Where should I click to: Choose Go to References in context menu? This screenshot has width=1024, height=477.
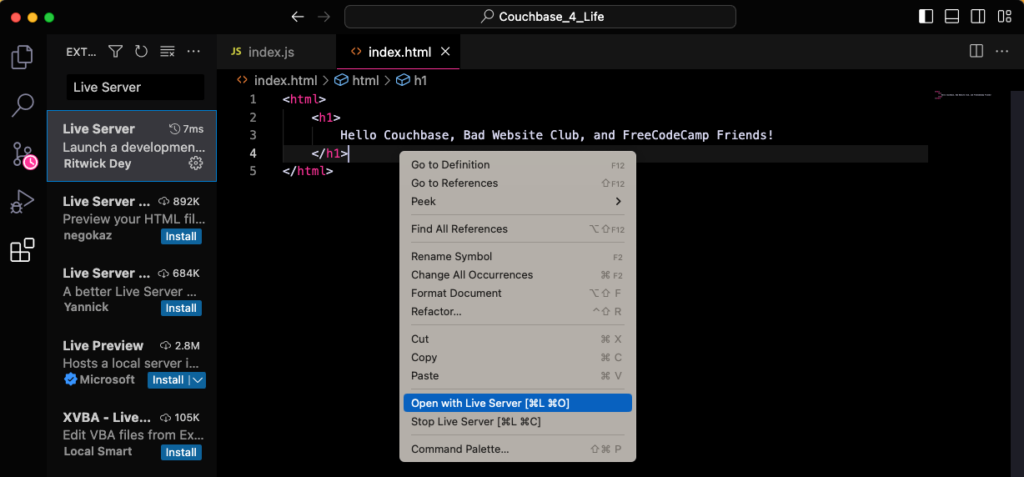(x=517, y=183)
